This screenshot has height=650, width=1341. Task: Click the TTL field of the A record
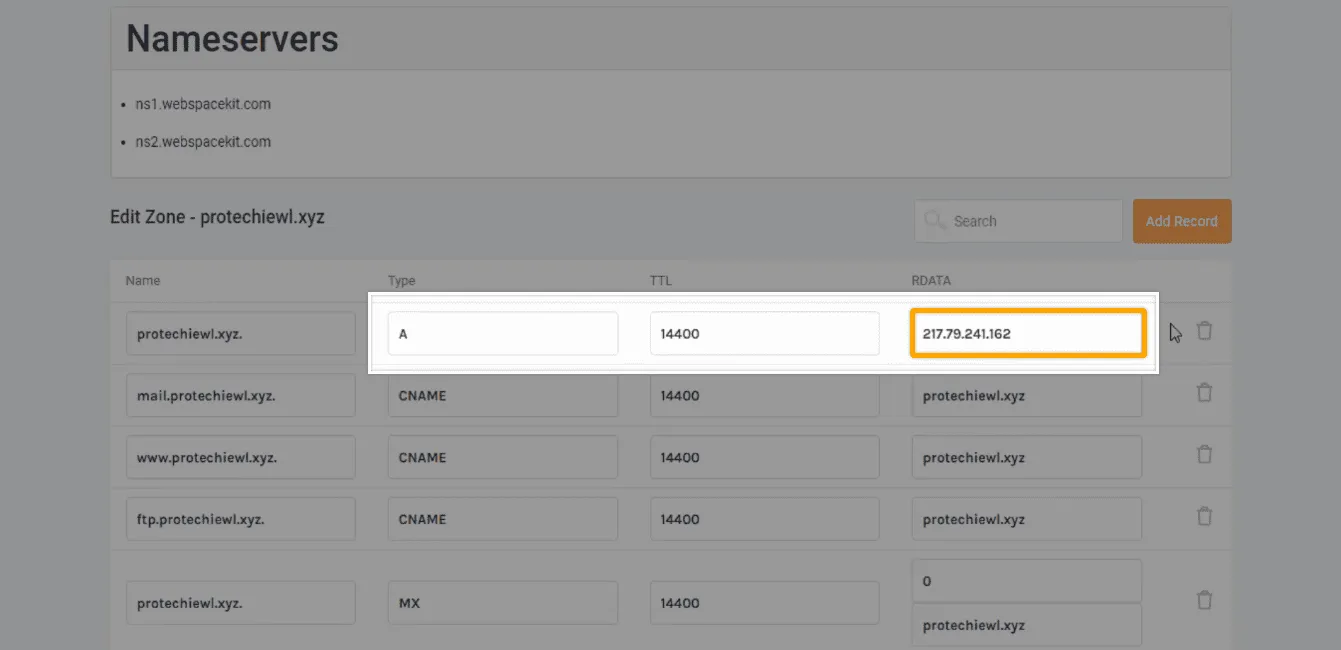pyautogui.click(x=764, y=334)
